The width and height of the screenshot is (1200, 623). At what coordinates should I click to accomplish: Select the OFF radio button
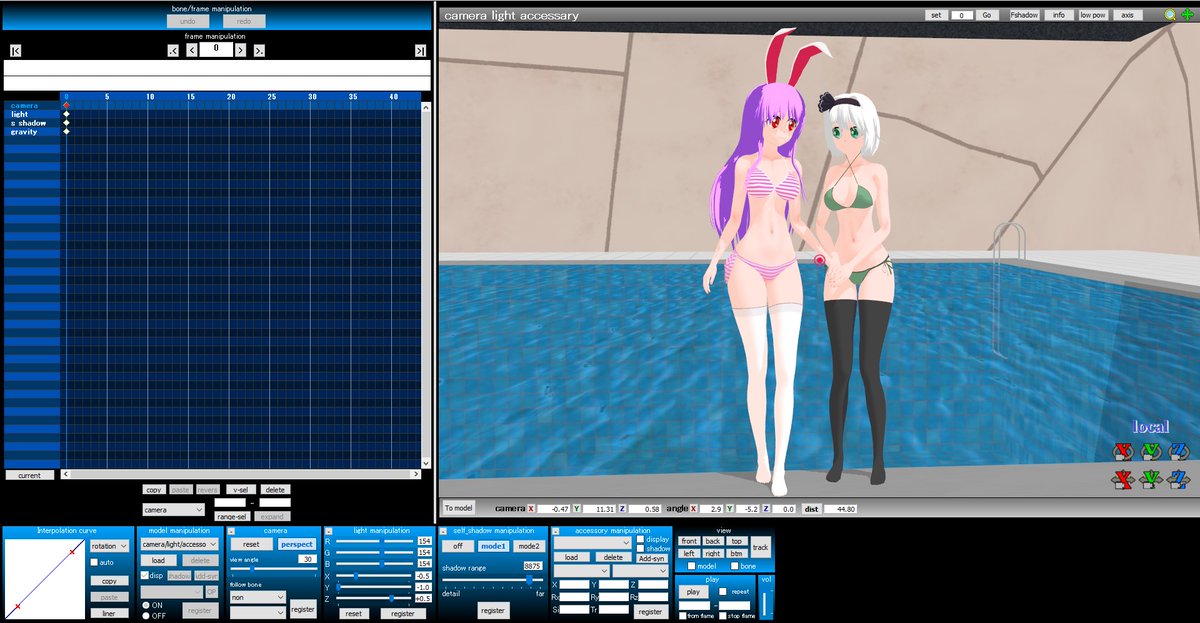[144, 615]
